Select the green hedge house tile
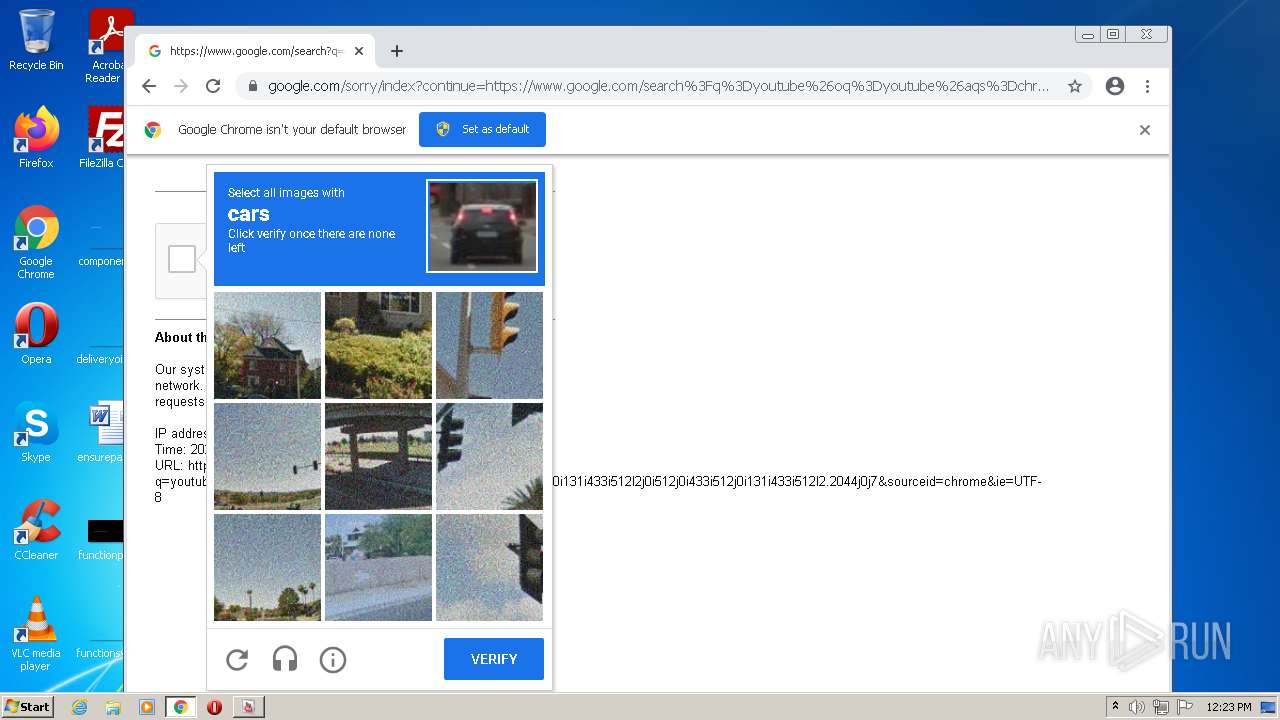Viewport: 1280px width, 720px height. [x=378, y=345]
